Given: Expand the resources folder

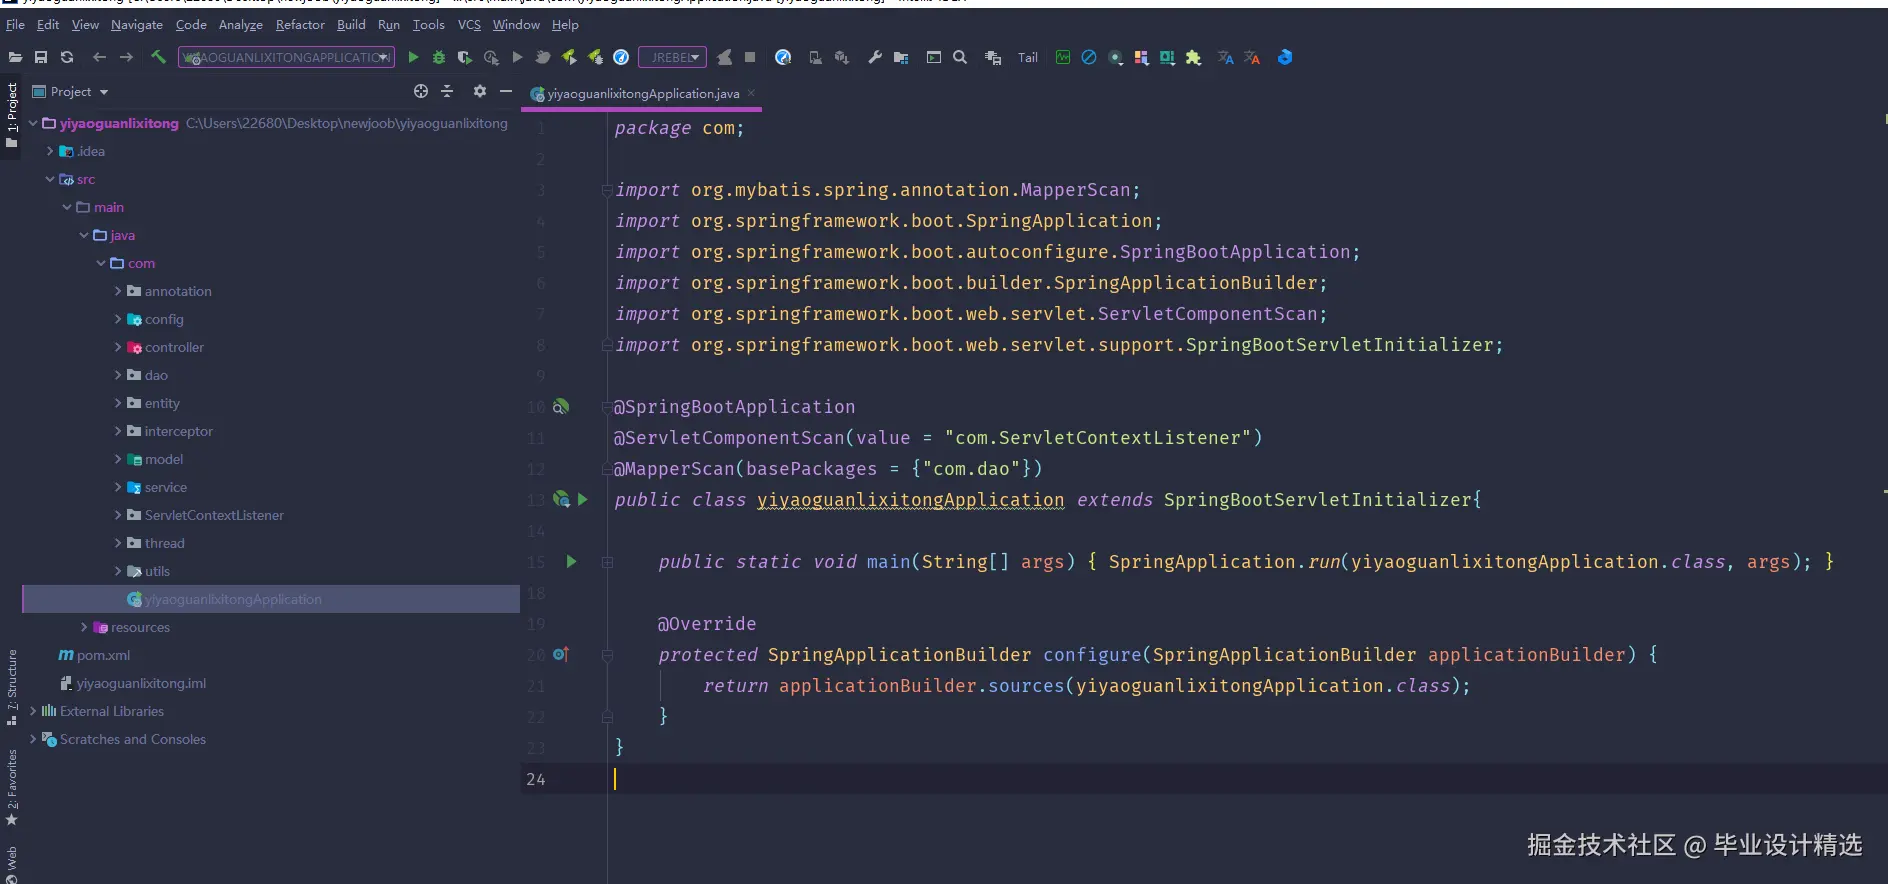Looking at the screenshot, I should click(84, 628).
